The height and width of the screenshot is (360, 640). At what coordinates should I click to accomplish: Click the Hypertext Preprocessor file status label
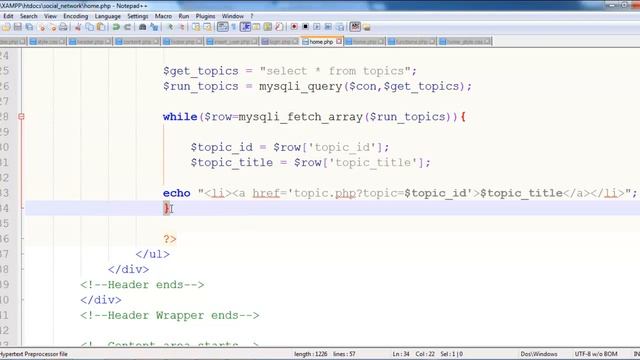34,354
